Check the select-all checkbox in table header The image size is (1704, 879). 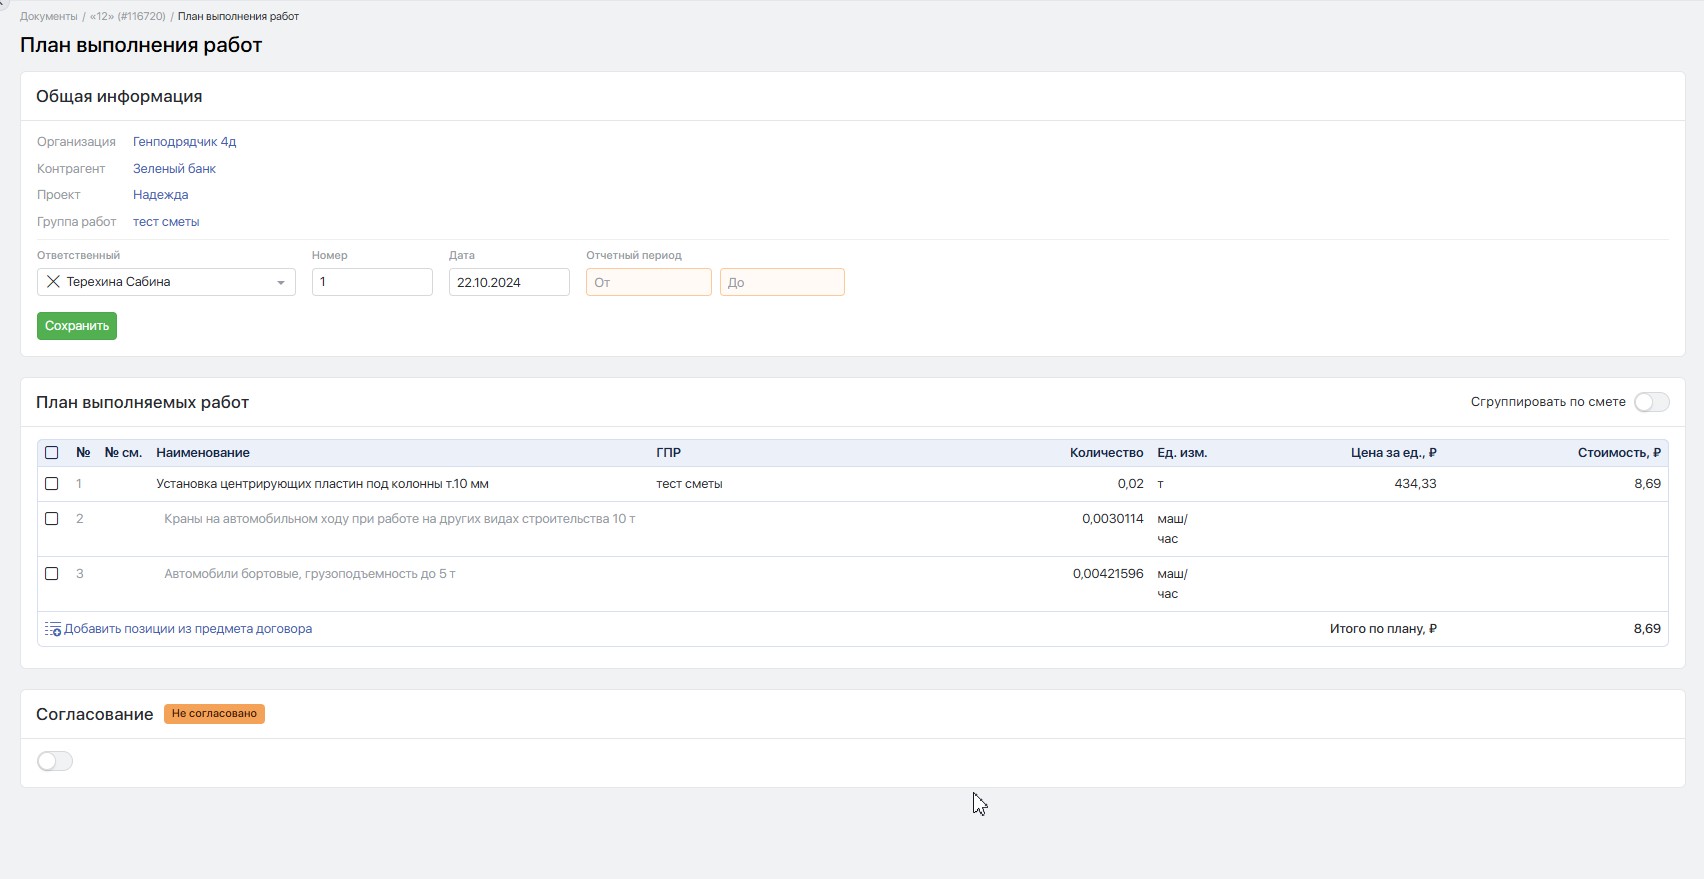click(52, 453)
